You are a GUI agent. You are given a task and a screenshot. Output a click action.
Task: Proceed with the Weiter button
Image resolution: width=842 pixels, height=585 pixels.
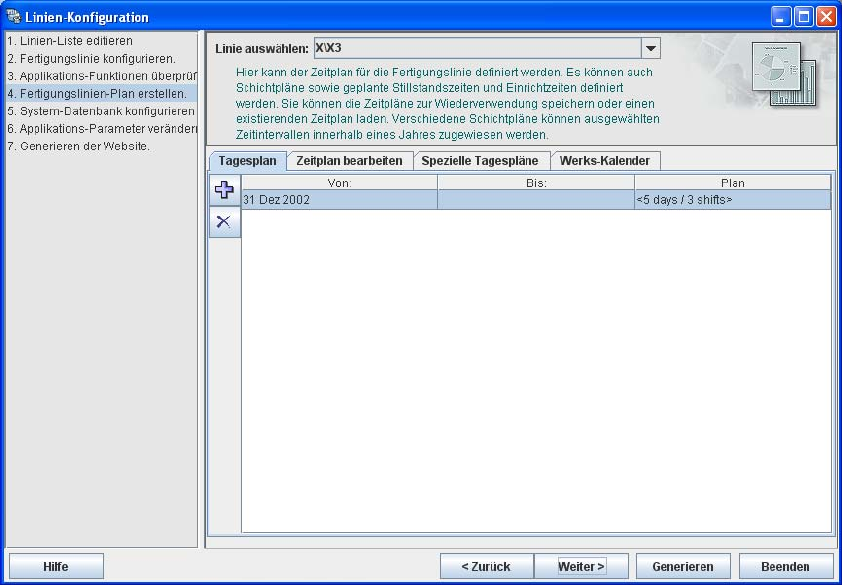click(582, 567)
